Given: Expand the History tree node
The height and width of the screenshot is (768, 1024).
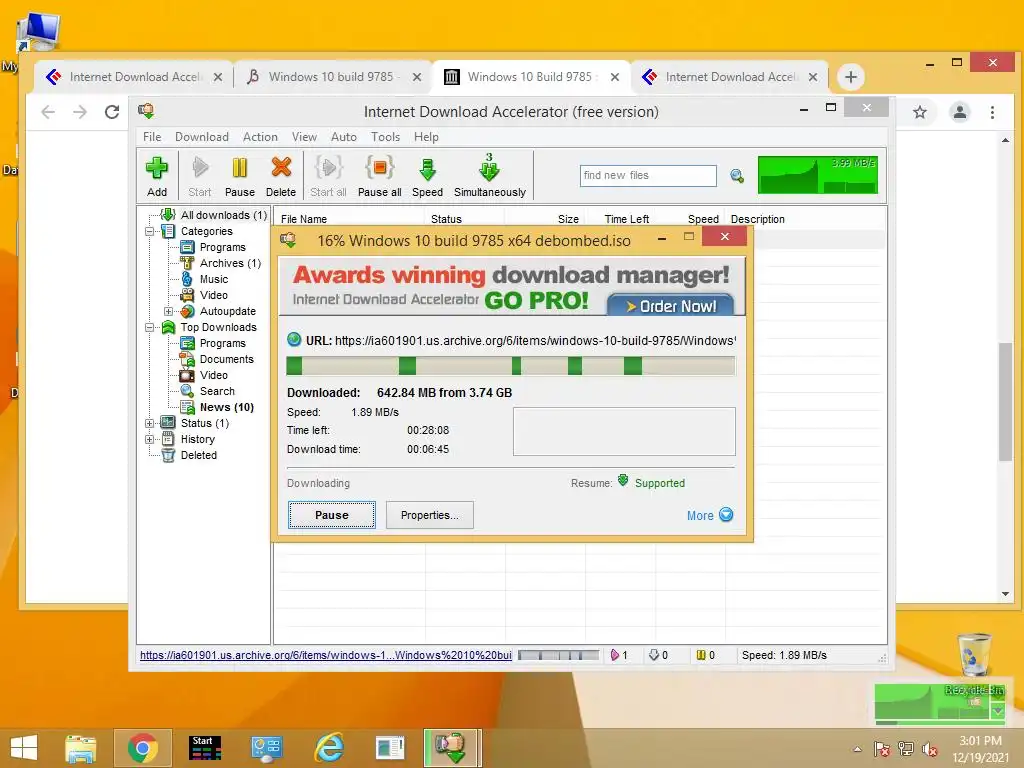Looking at the screenshot, I should [150, 440].
